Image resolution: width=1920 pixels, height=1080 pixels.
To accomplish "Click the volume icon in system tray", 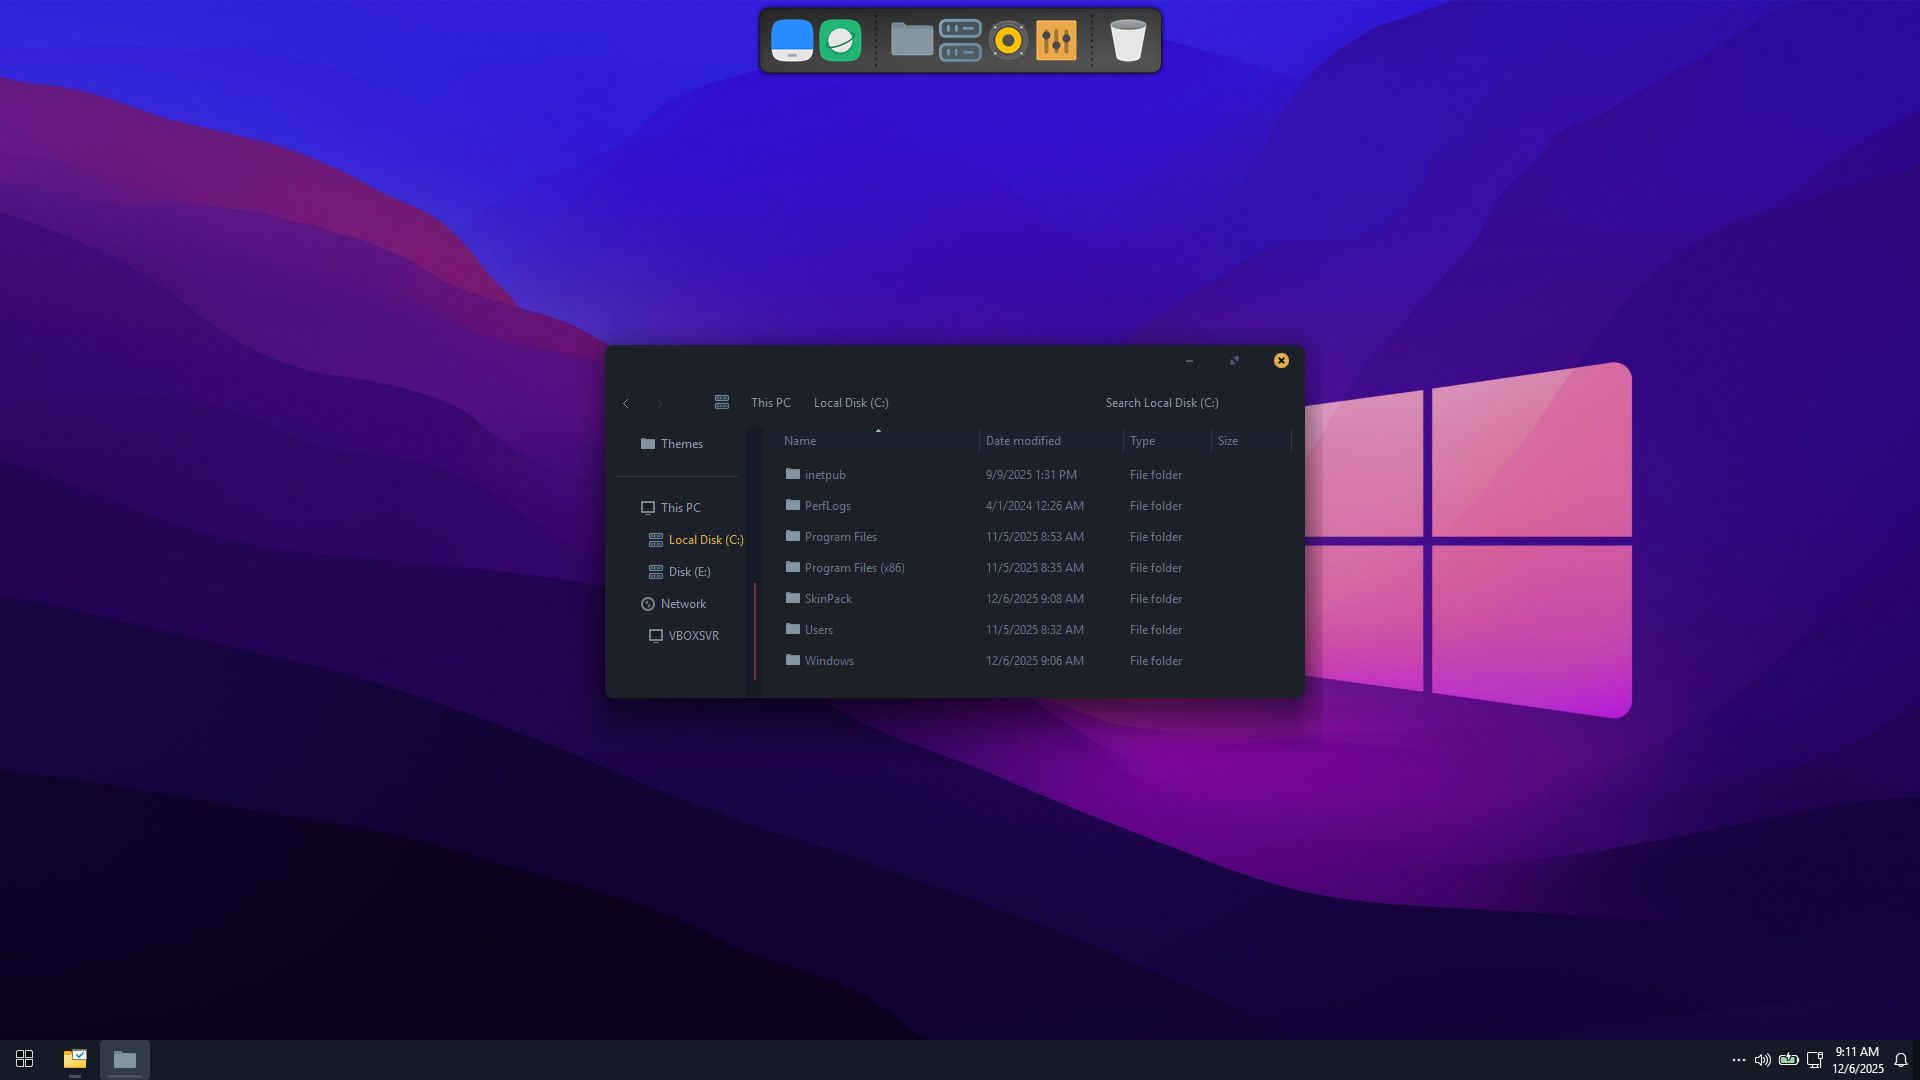I will [x=1762, y=1060].
